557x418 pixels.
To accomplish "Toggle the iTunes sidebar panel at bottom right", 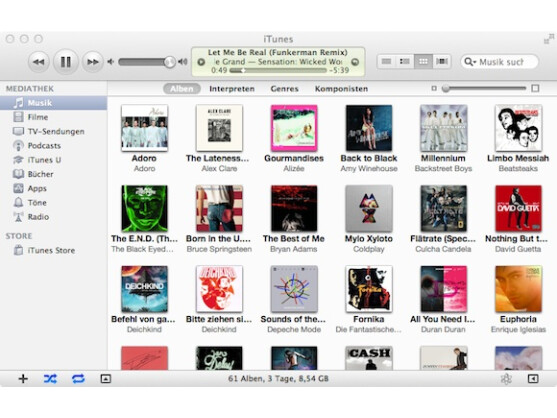I will click(533, 379).
